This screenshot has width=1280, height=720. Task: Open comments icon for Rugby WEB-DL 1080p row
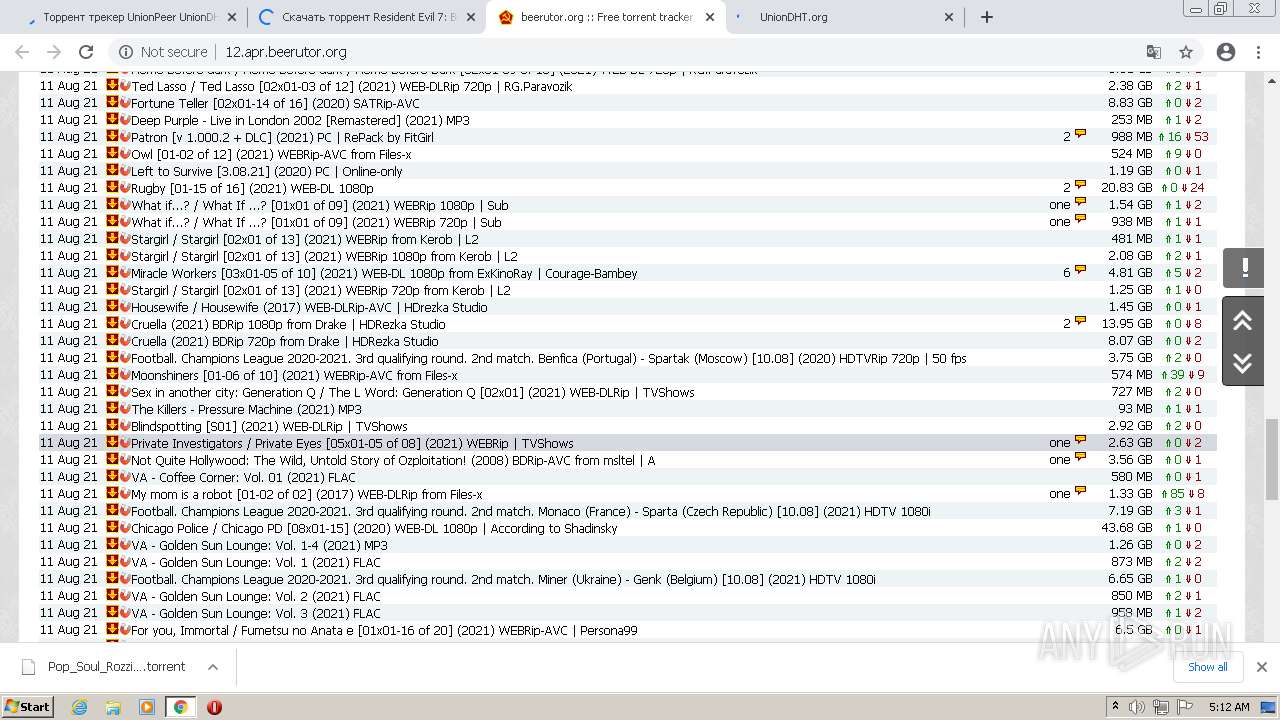pos(1080,186)
